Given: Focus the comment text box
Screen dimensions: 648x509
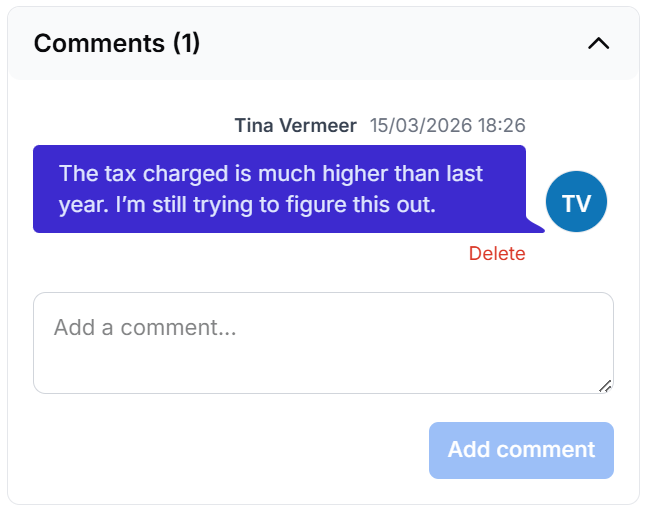Looking at the screenshot, I should (323, 353).
